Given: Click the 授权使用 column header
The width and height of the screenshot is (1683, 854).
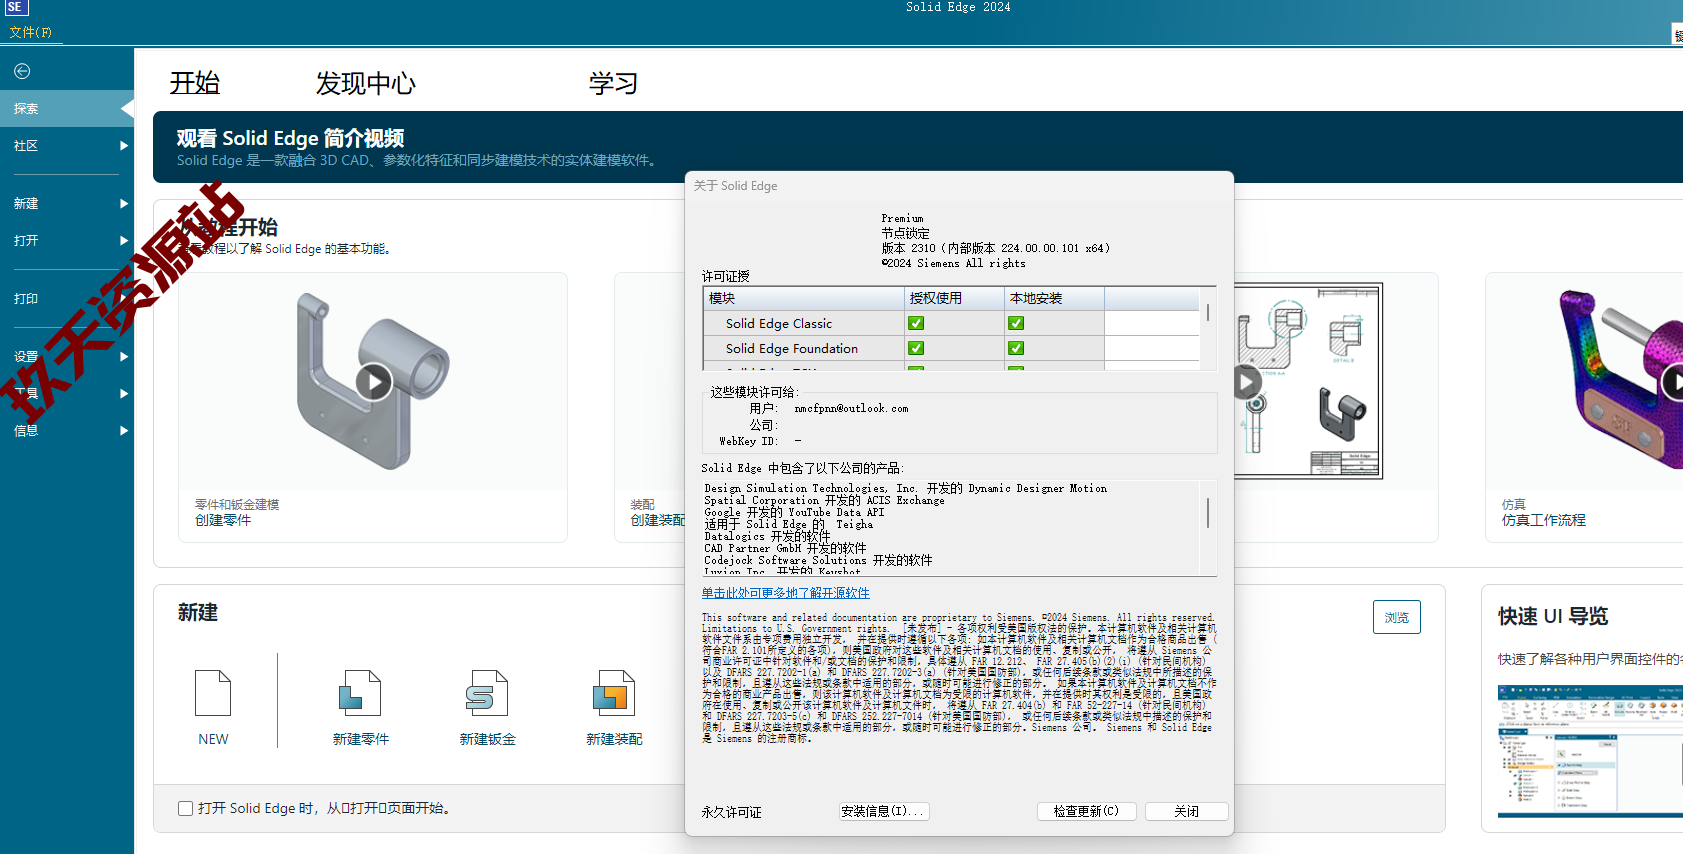Looking at the screenshot, I should click(955, 298).
